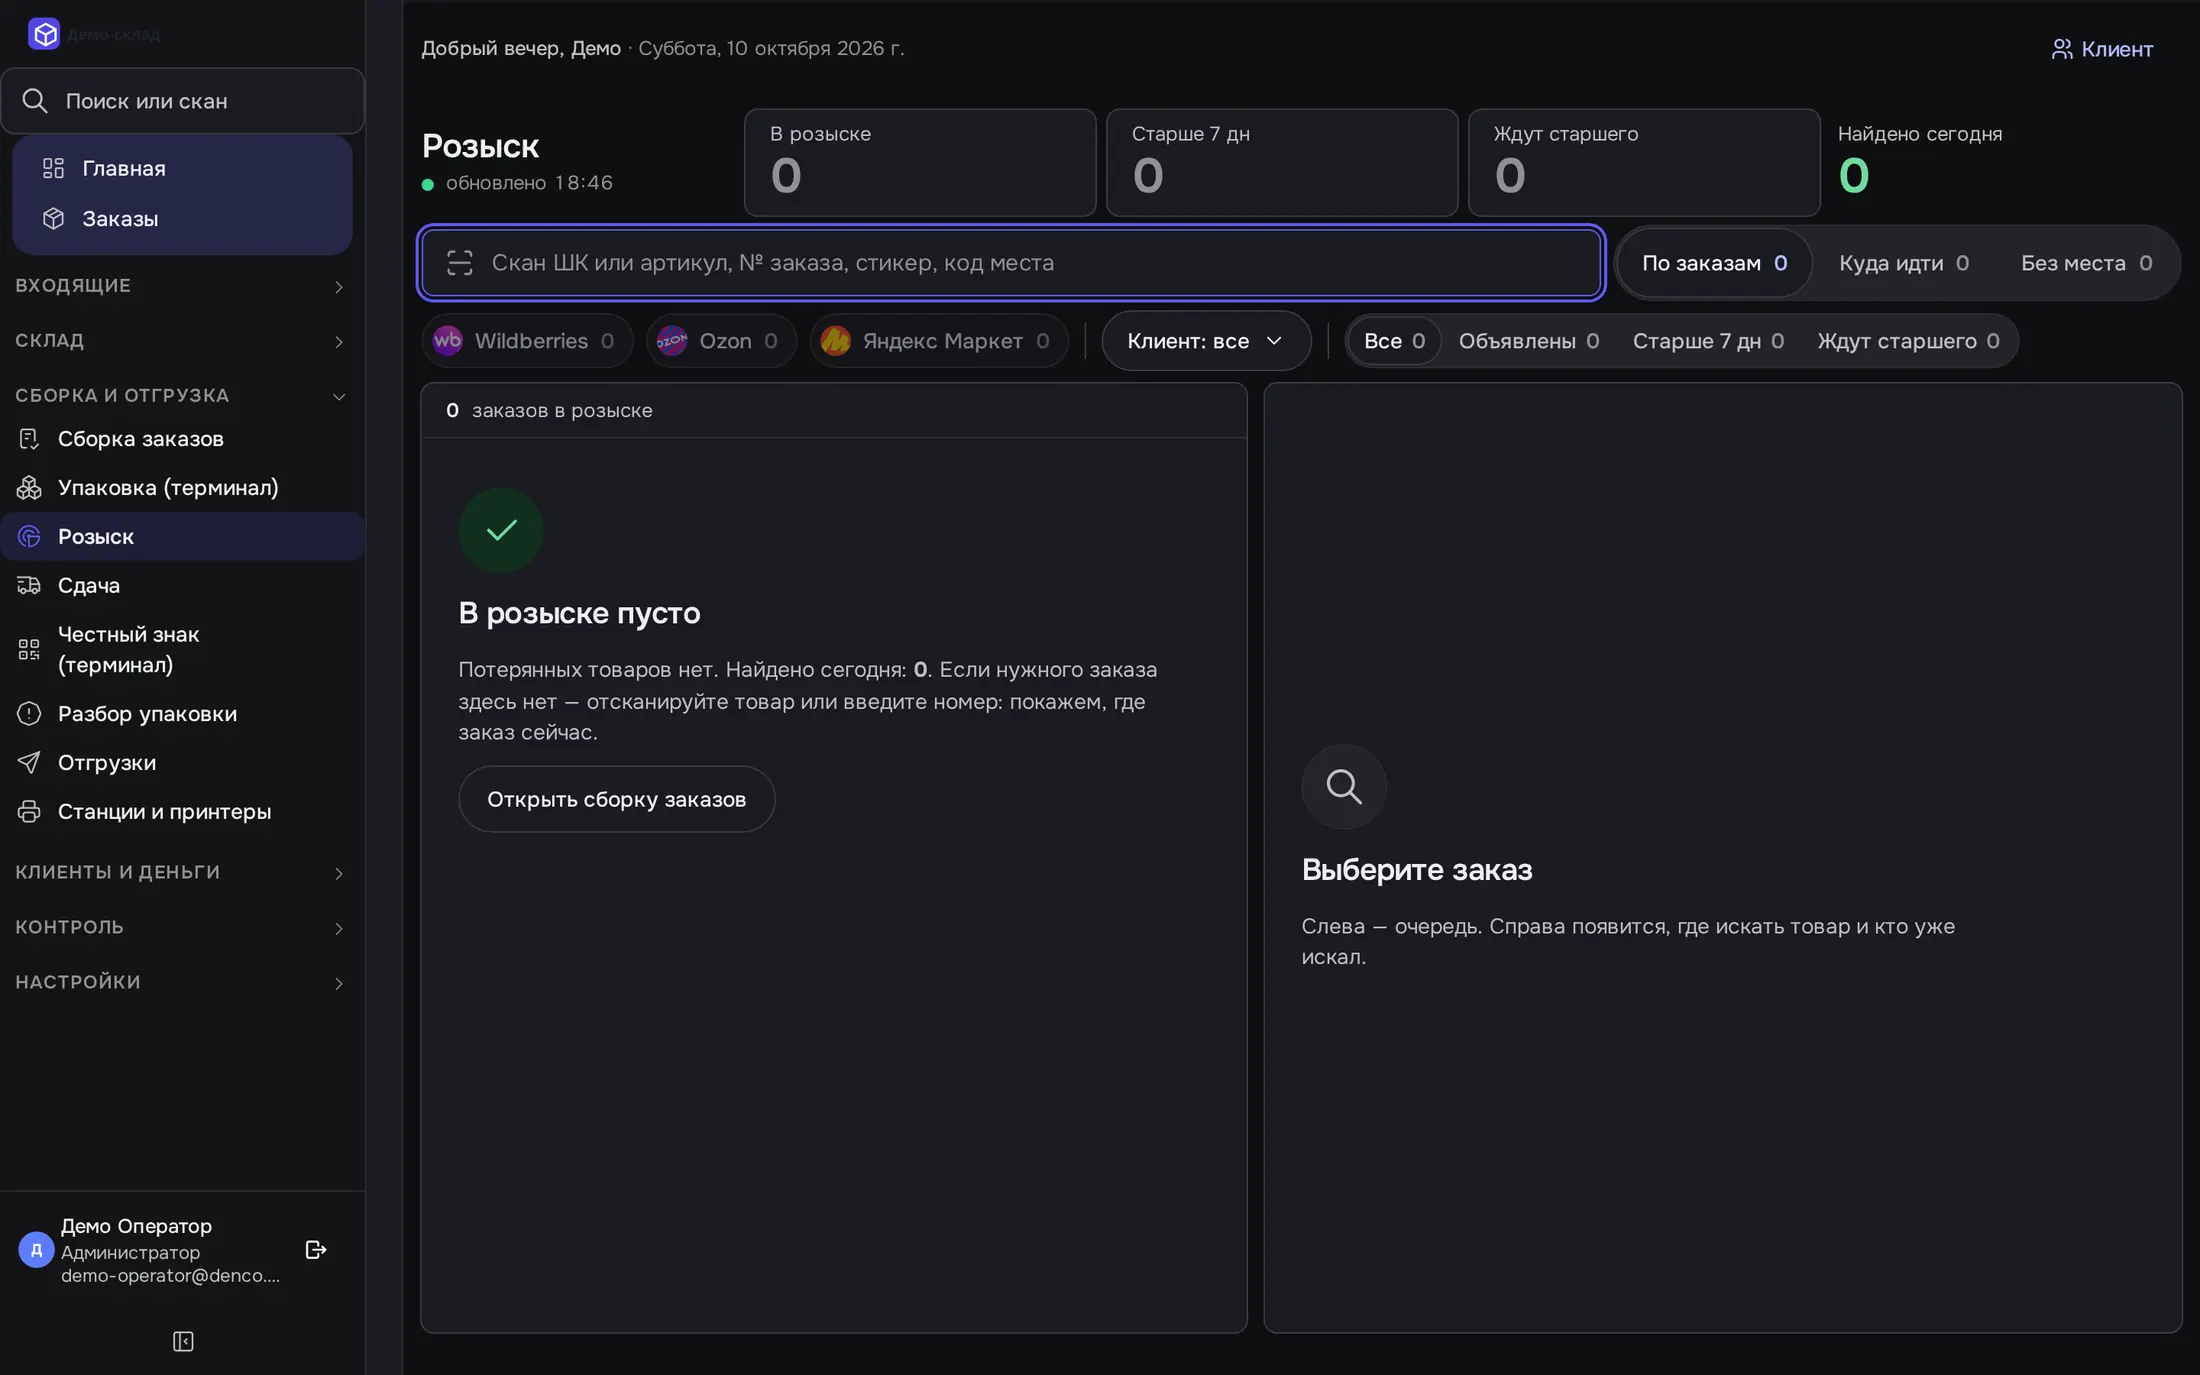The height and width of the screenshot is (1375, 2200).
Task: Expand the ВХОДЯЩИЕ sidebar section
Action: tap(182, 286)
